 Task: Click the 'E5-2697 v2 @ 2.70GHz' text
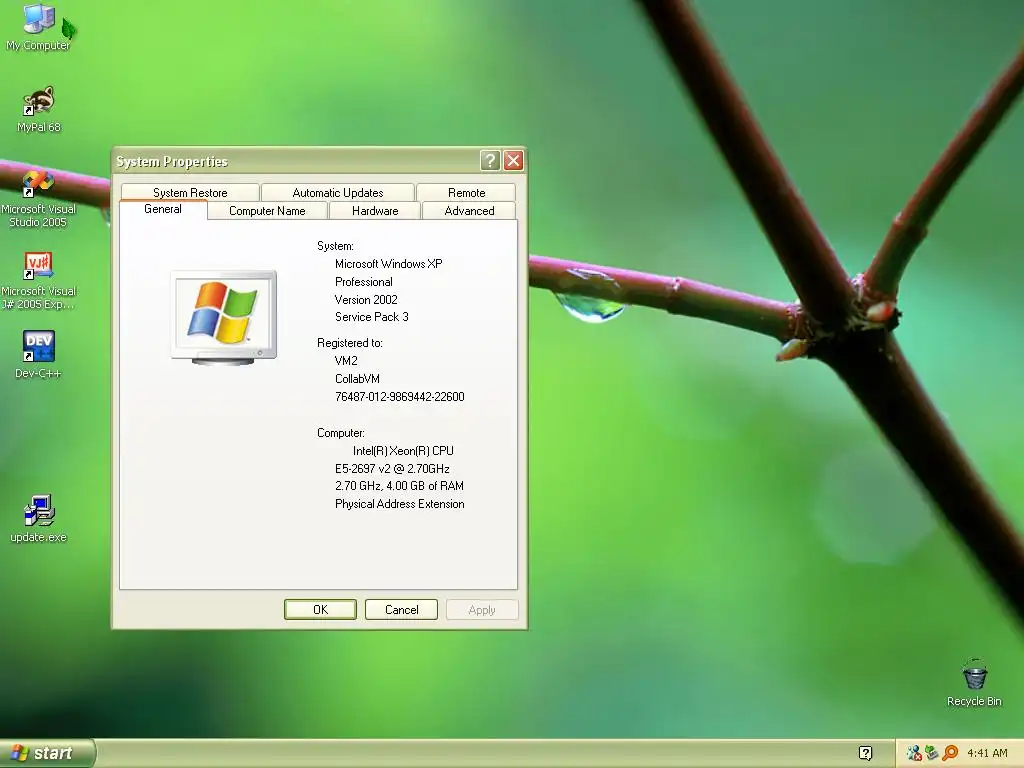point(392,469)
